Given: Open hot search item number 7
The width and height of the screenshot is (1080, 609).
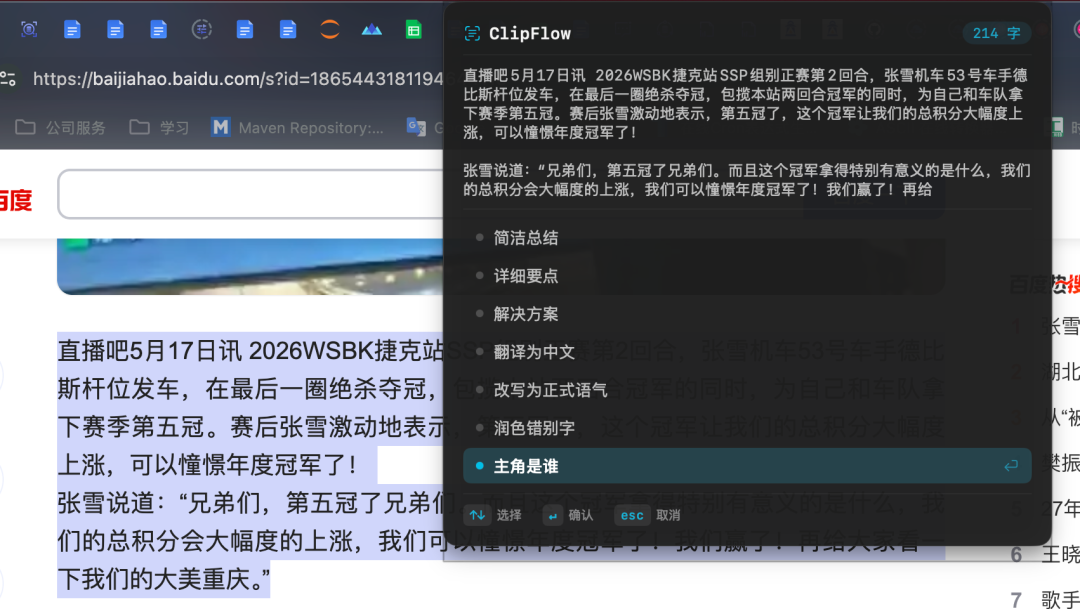Looking at the screenshot, I should click(x=1045, y=599).
